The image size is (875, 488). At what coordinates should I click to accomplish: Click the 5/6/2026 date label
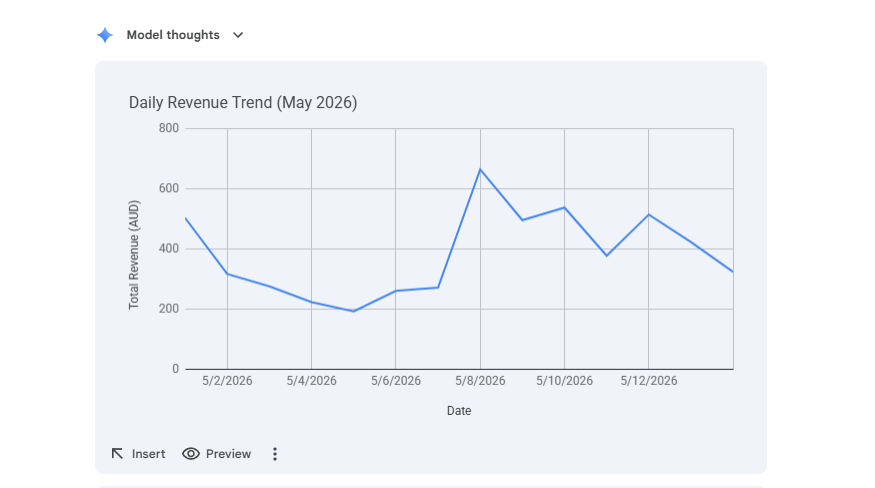pos(396,381)
